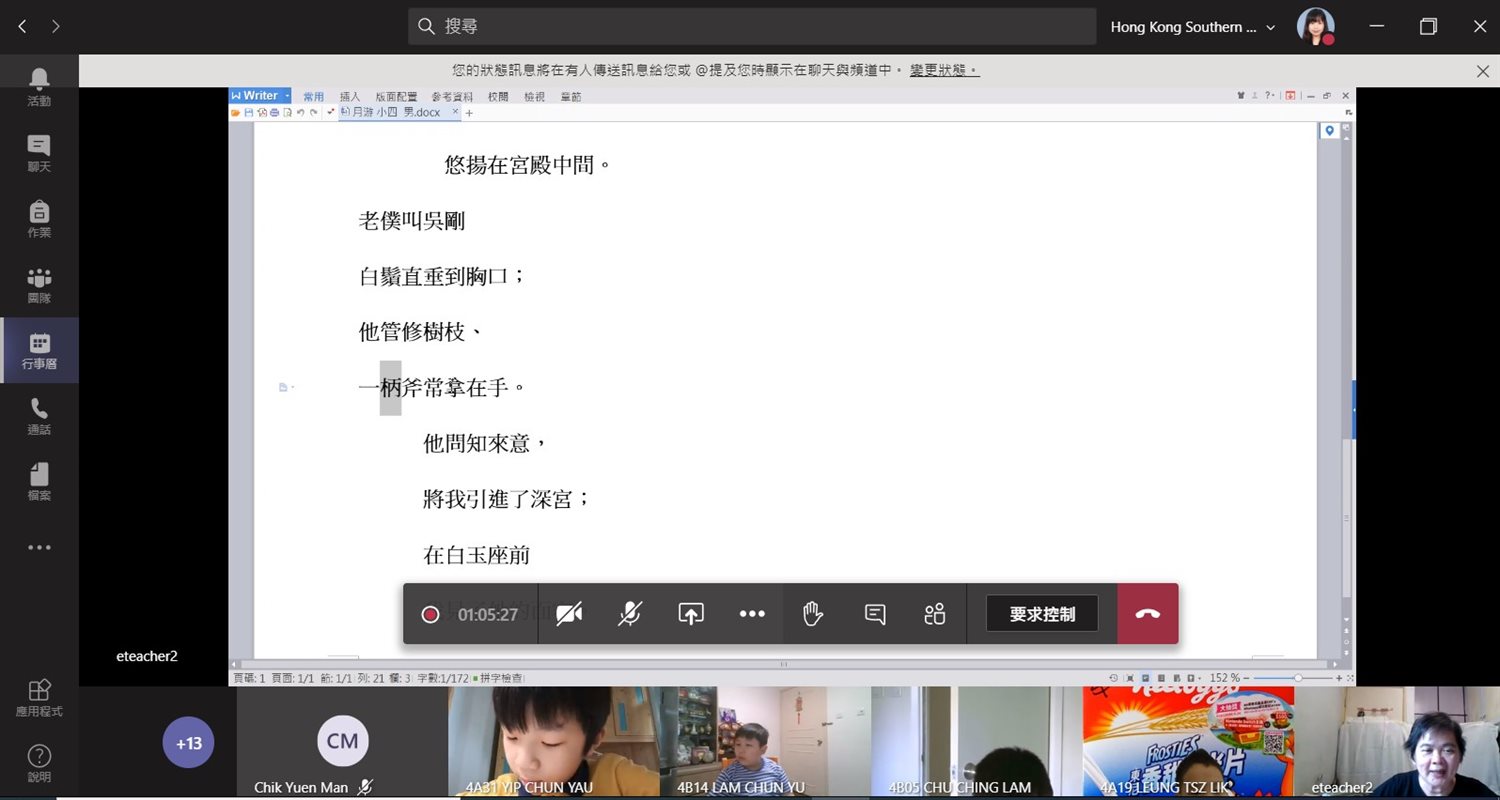1500x800 pixels.
Task: Show the participants list
Action: 935,614
